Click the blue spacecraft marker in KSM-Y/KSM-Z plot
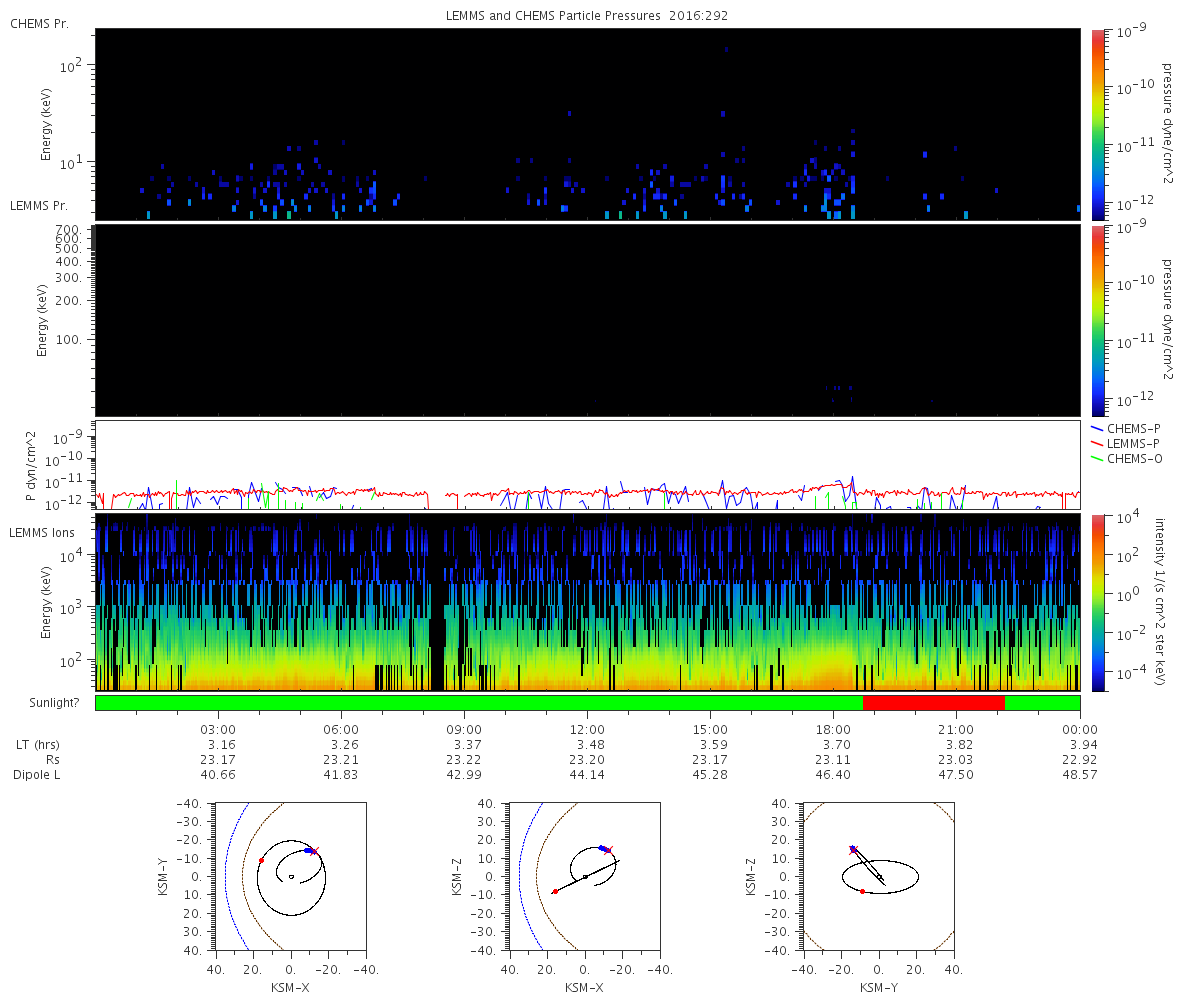The height and width of the screenshot is (1000, 1200). pos(853,849)
